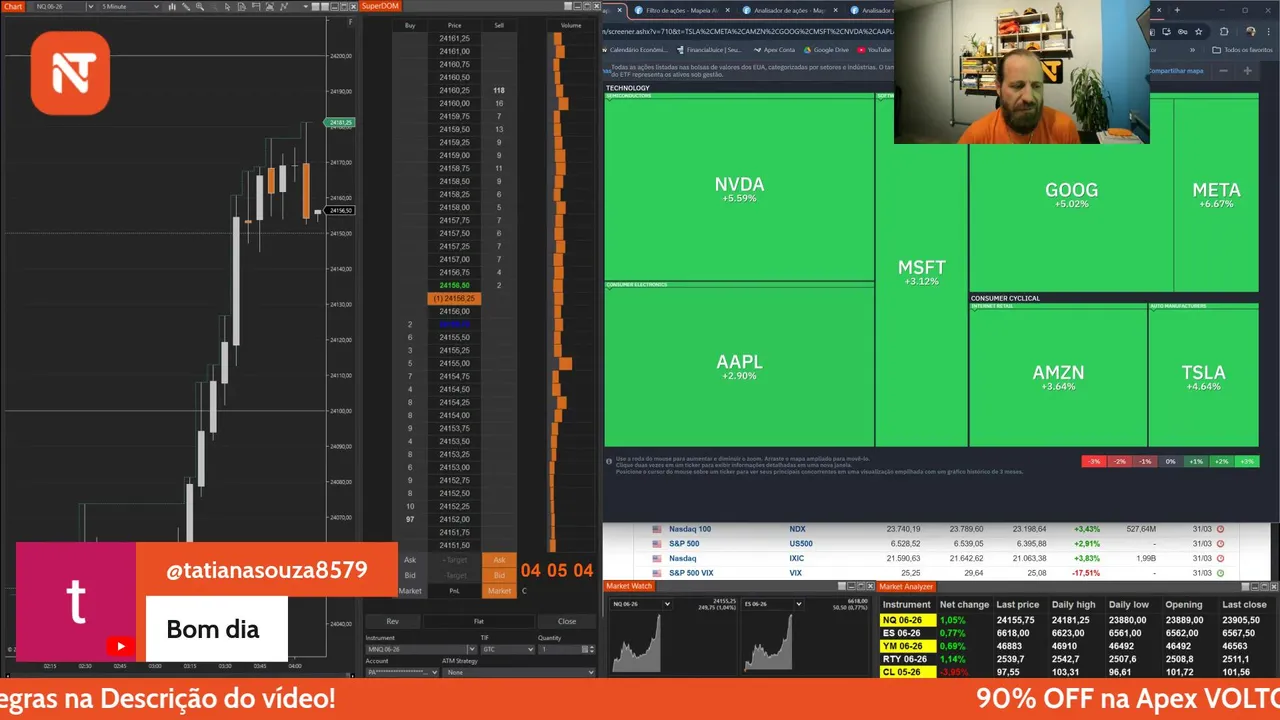This screenshot has width=1280, height=720.
Task: Open the Account dropdown
Action: coord(402,673)
